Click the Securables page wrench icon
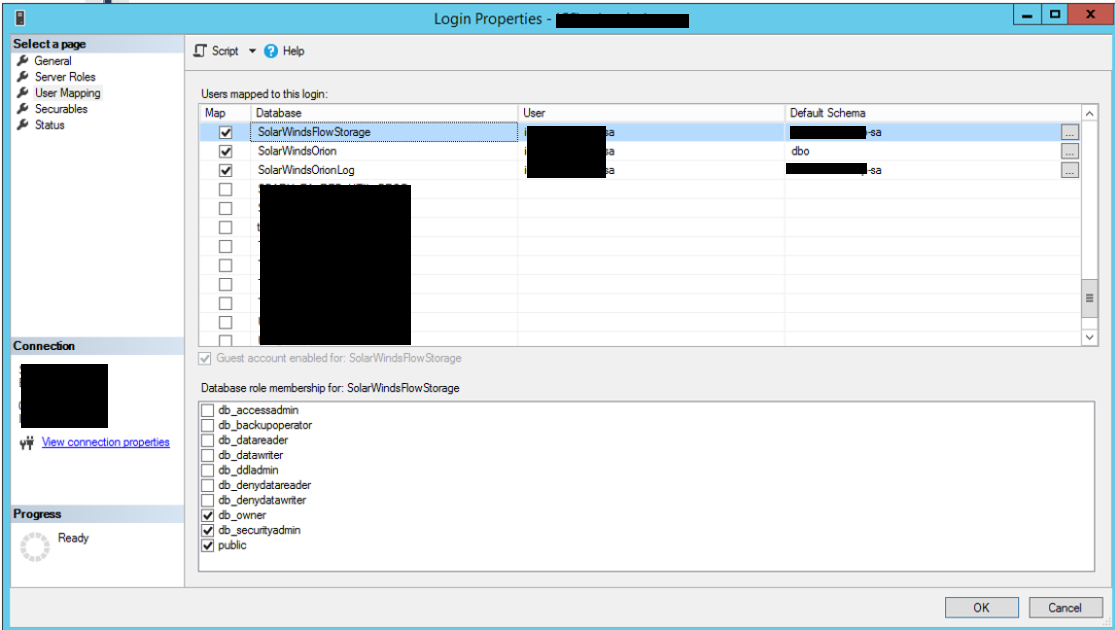 [23, 108]
